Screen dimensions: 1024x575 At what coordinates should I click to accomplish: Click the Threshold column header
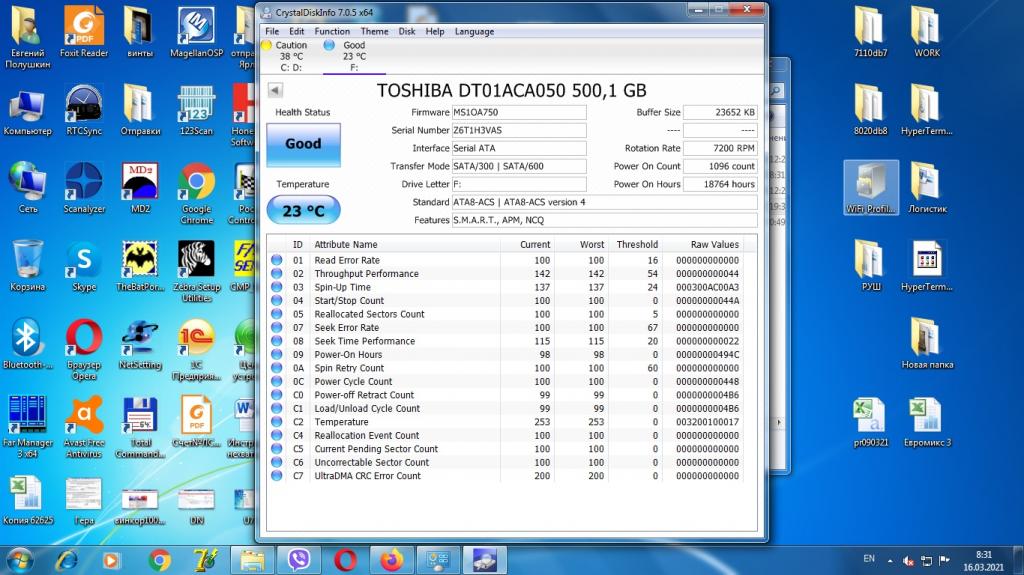[635, 244]
